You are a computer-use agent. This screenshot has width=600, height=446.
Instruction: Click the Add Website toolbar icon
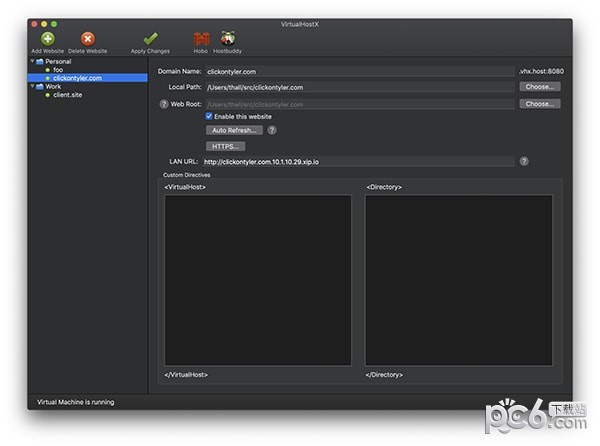(48, 39)
